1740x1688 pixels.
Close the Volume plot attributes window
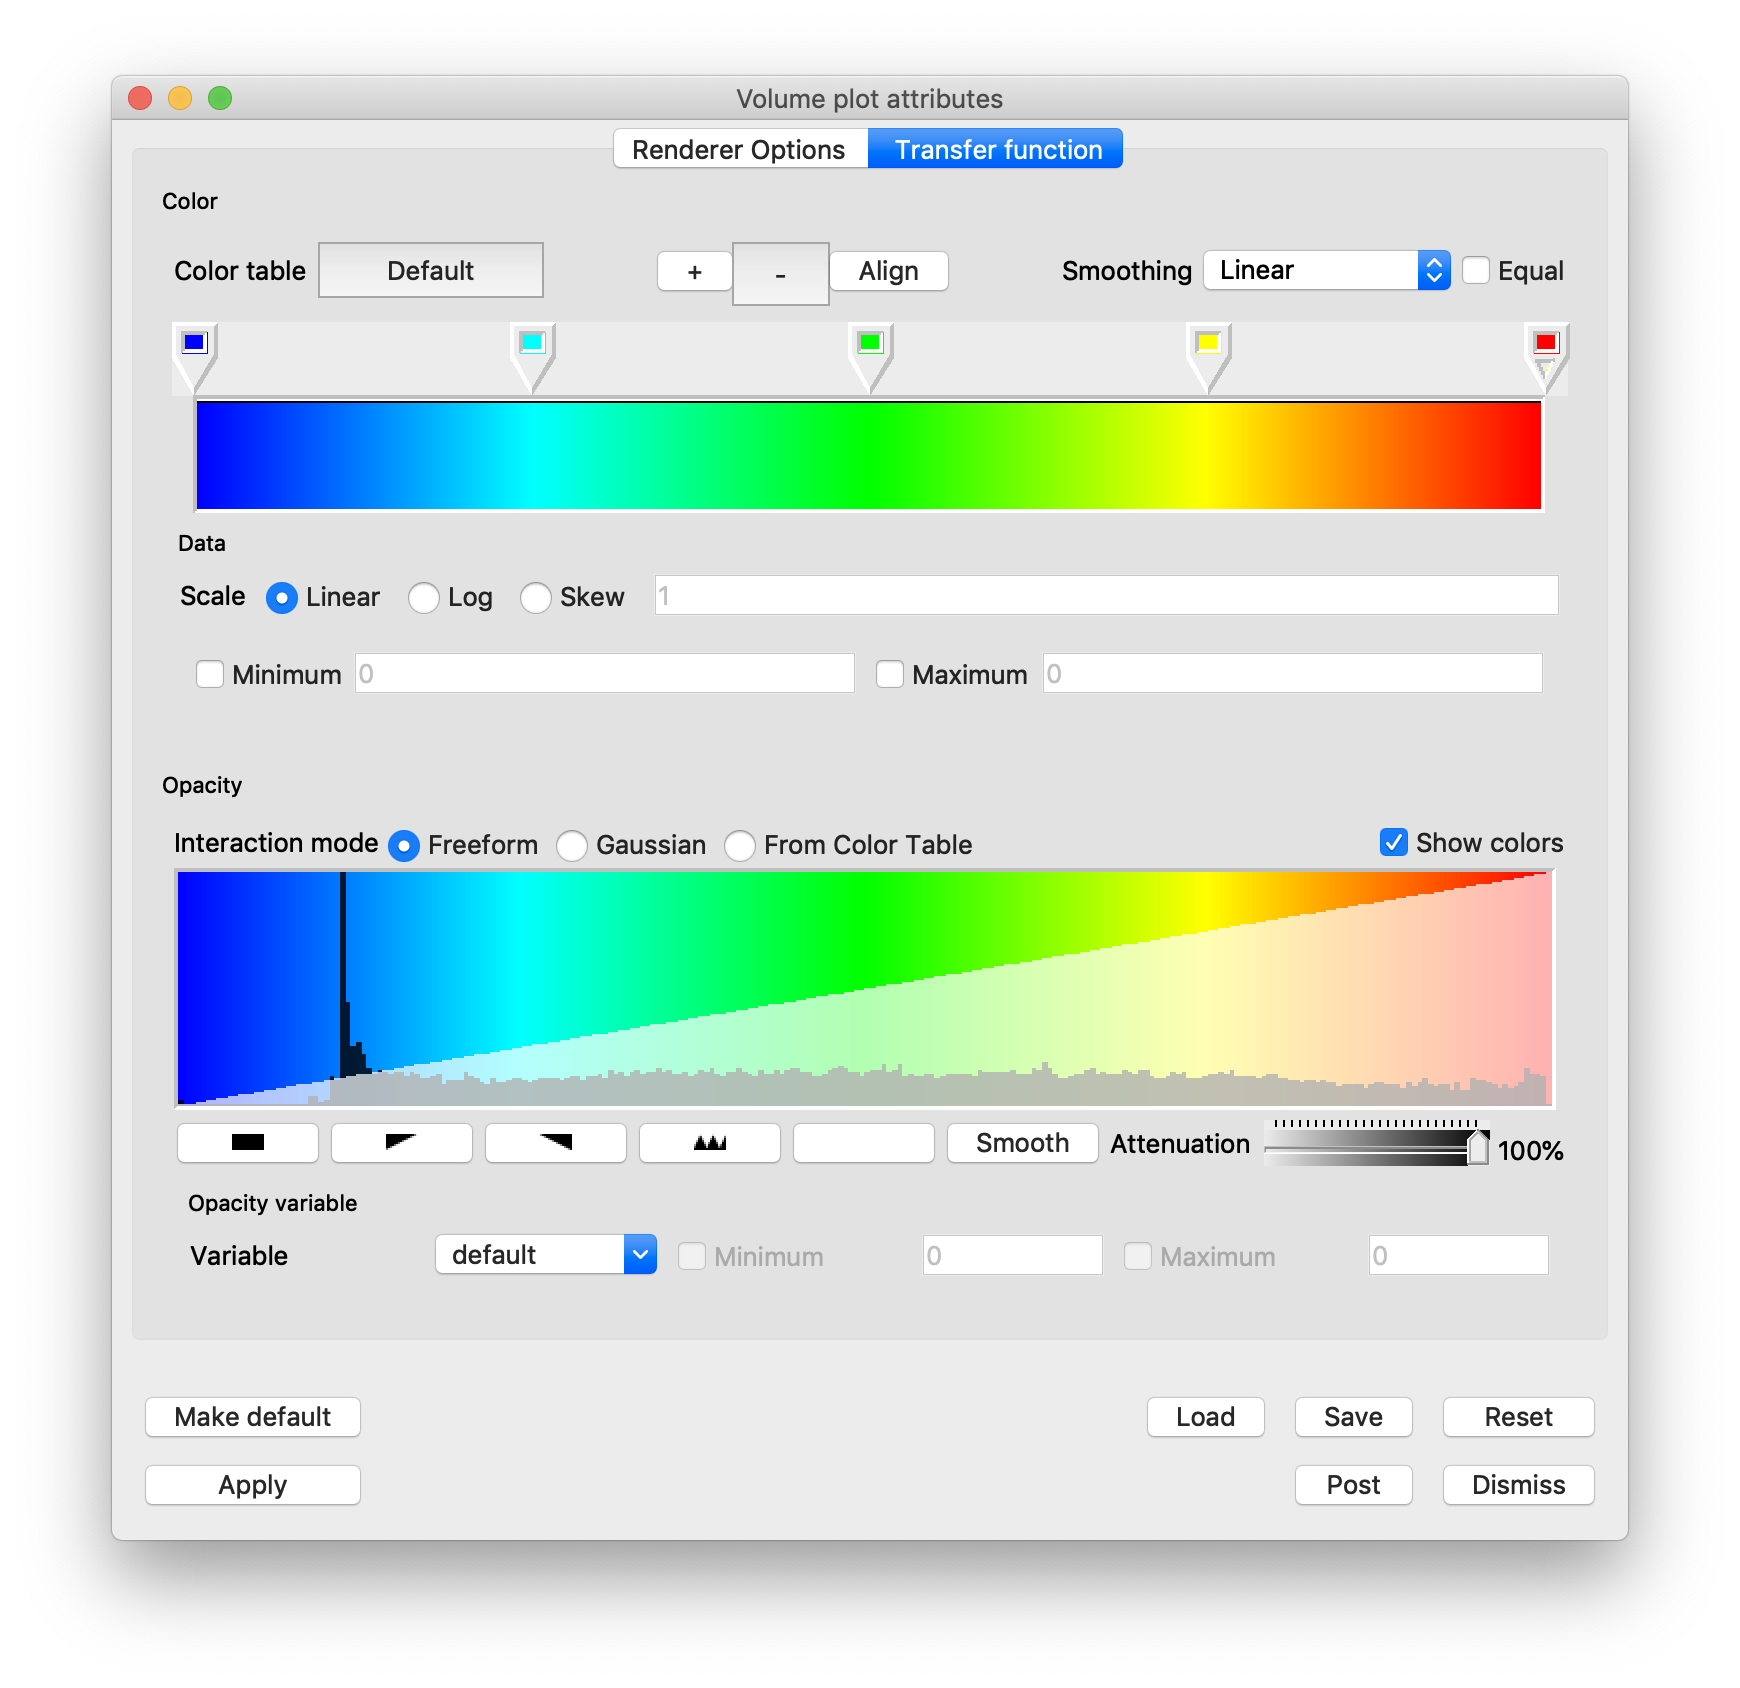140,98
